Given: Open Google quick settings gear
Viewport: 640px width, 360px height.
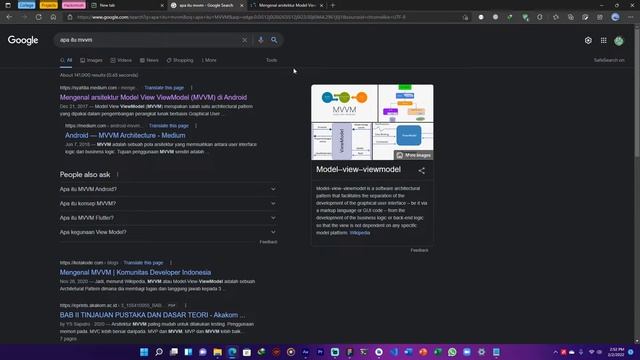Looking at the screenshot, I should pos(588,40).
